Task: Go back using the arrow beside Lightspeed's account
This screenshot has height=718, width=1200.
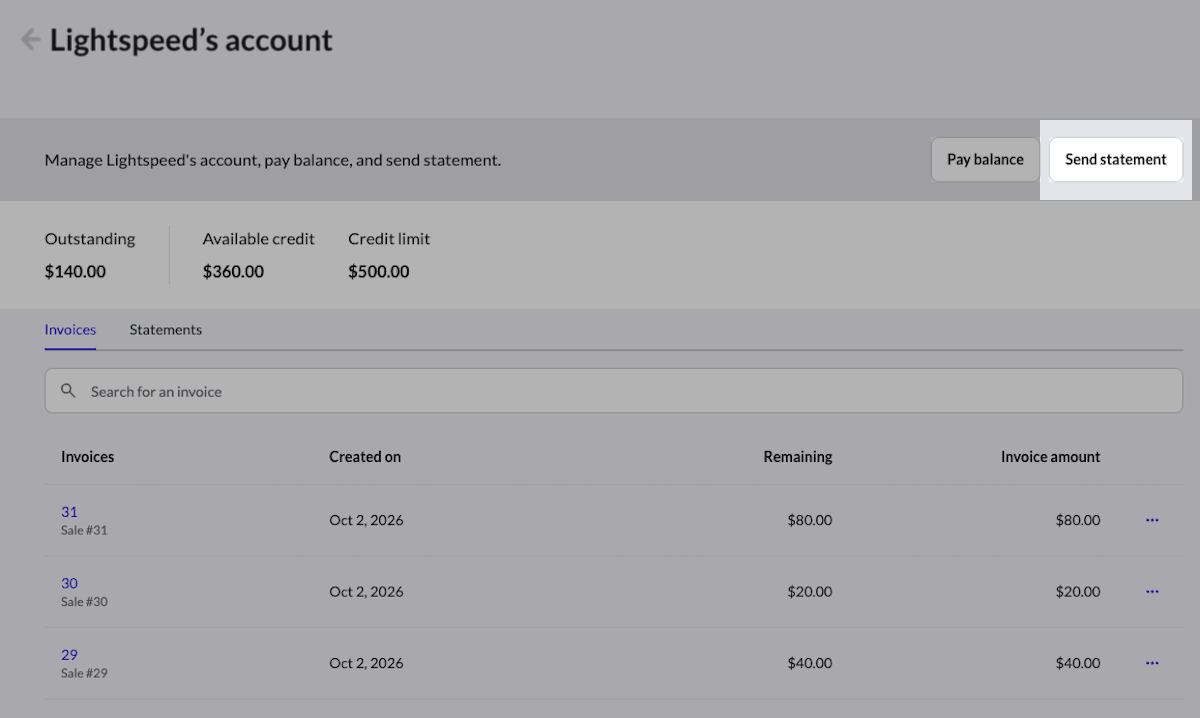Action: pos(31,40)
